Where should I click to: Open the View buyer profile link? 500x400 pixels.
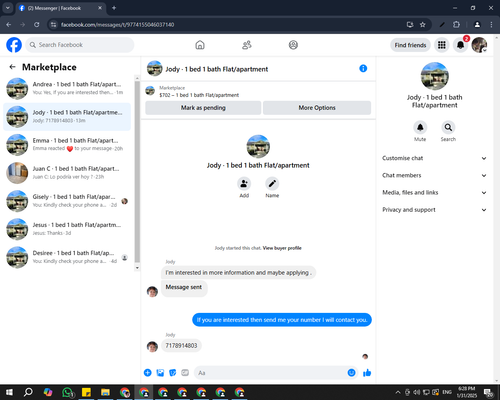pos(282,248)
